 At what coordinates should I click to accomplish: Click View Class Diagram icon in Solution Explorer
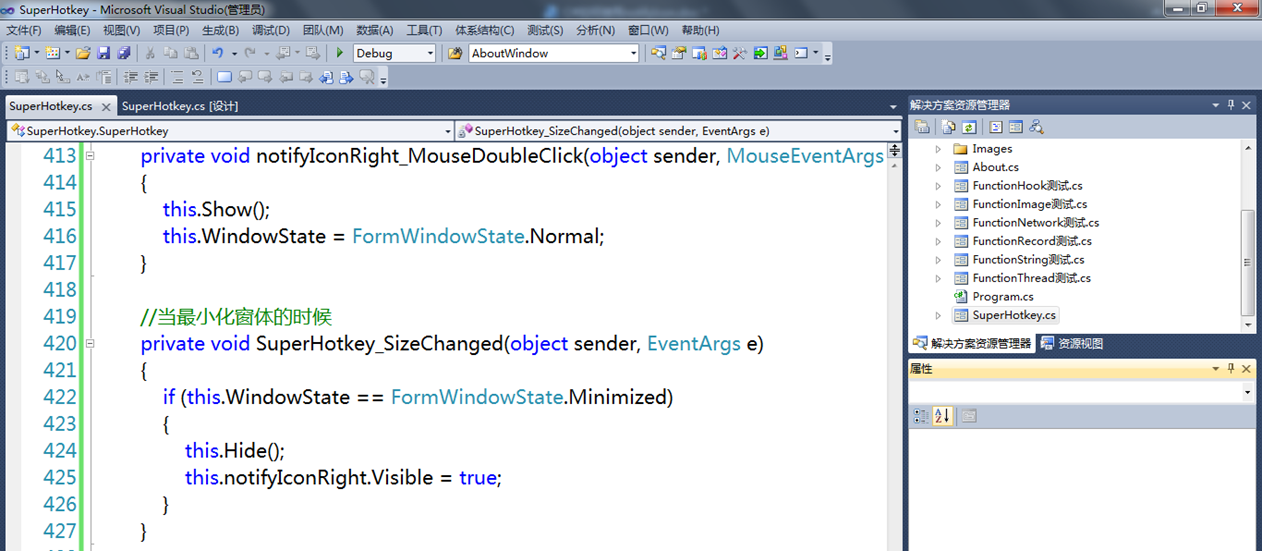coord(1036,127)
